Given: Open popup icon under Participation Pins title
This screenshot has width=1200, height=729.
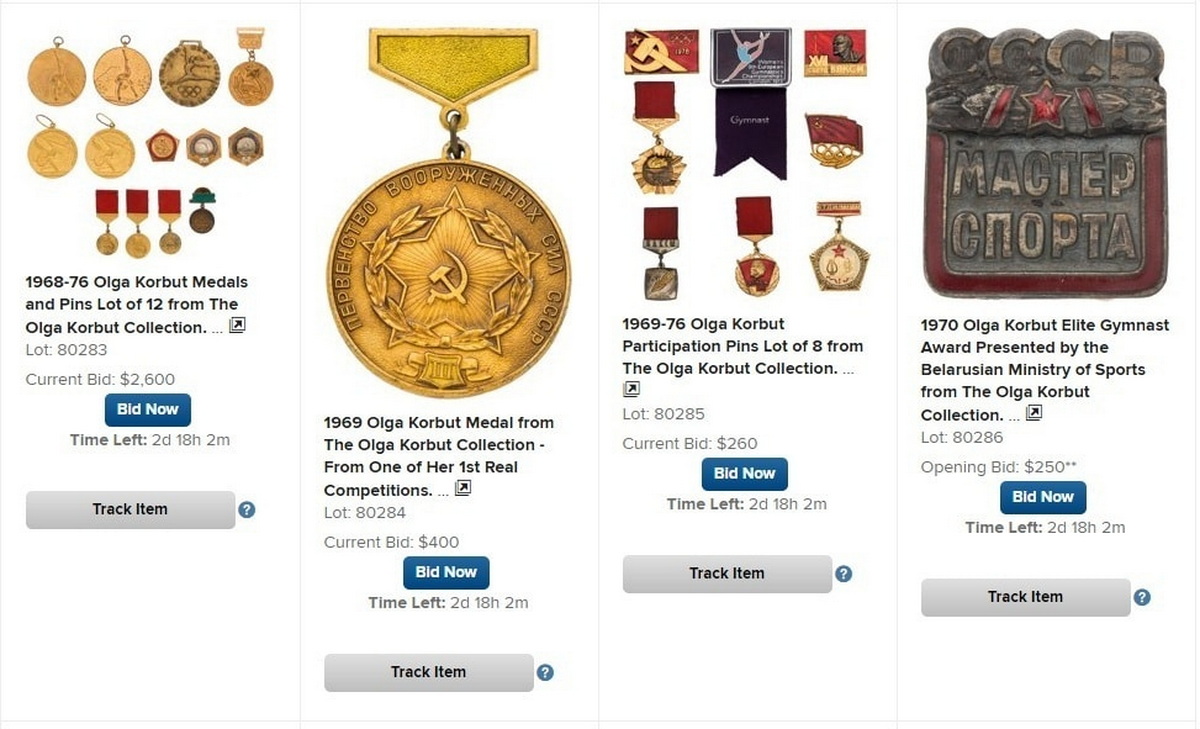Looking at the screenshot, I should 631,389.
